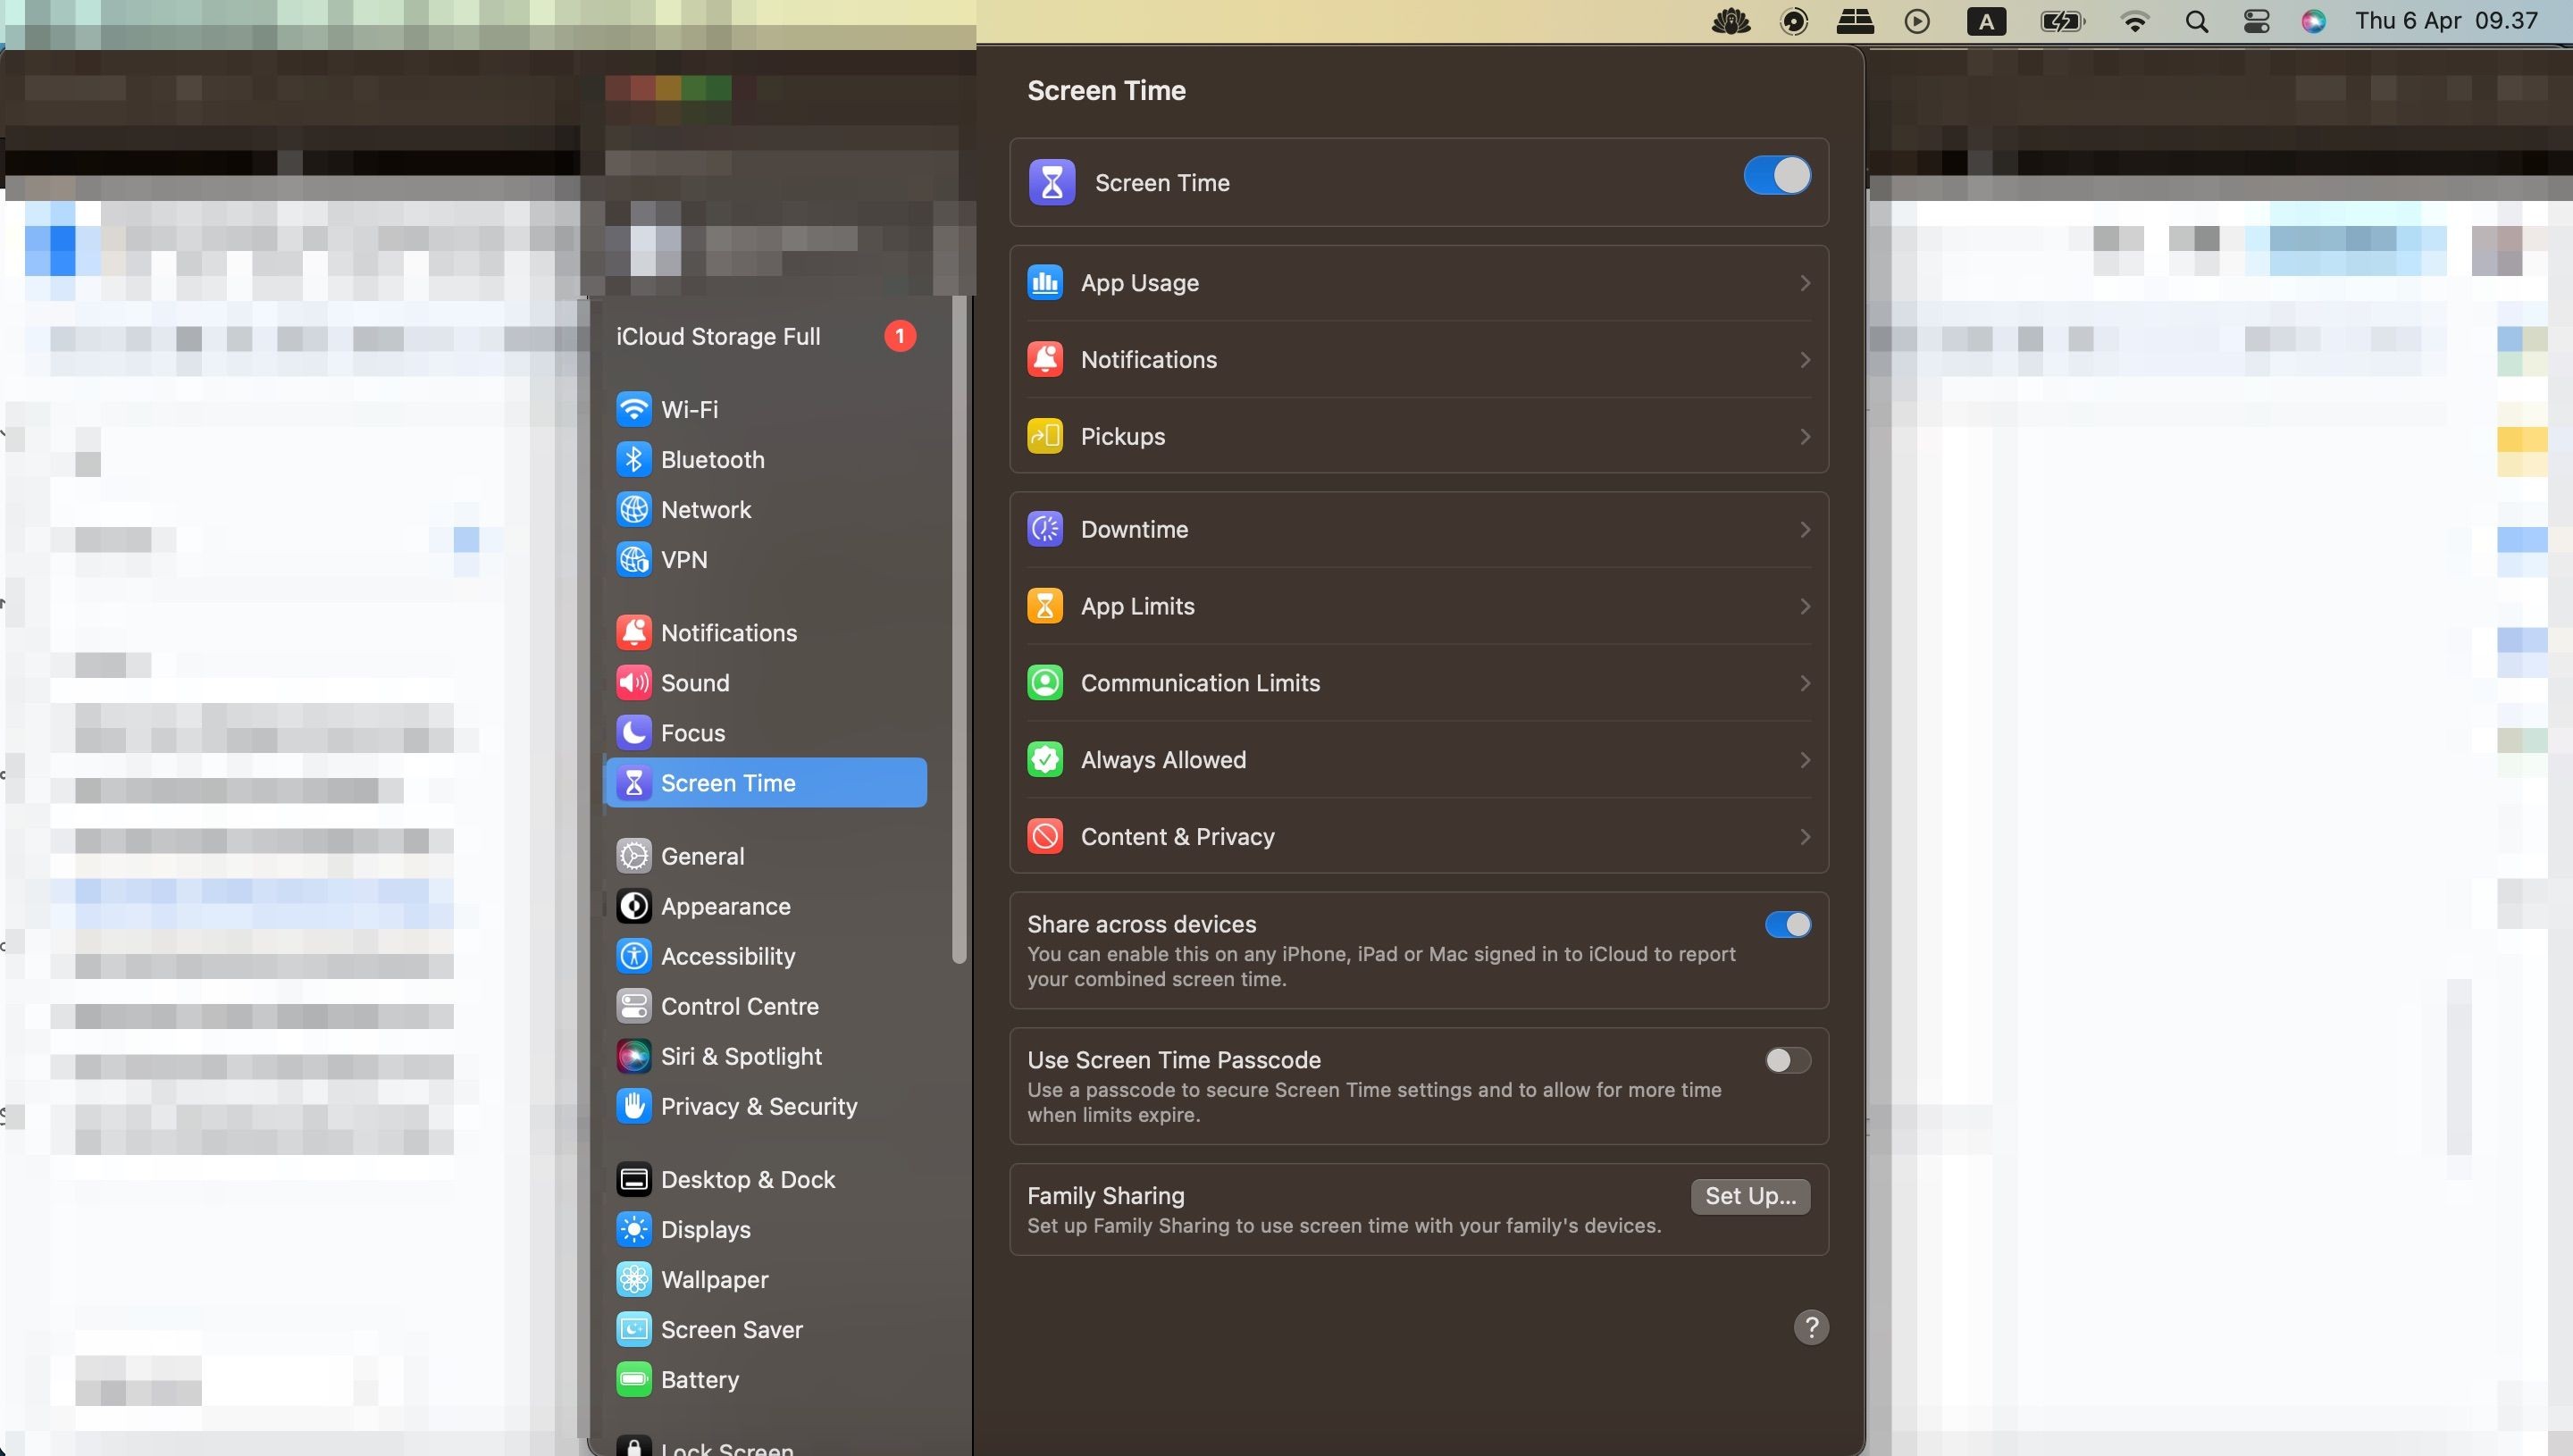
Task: Open Appearance settings in sidebar
Action: 766,905
